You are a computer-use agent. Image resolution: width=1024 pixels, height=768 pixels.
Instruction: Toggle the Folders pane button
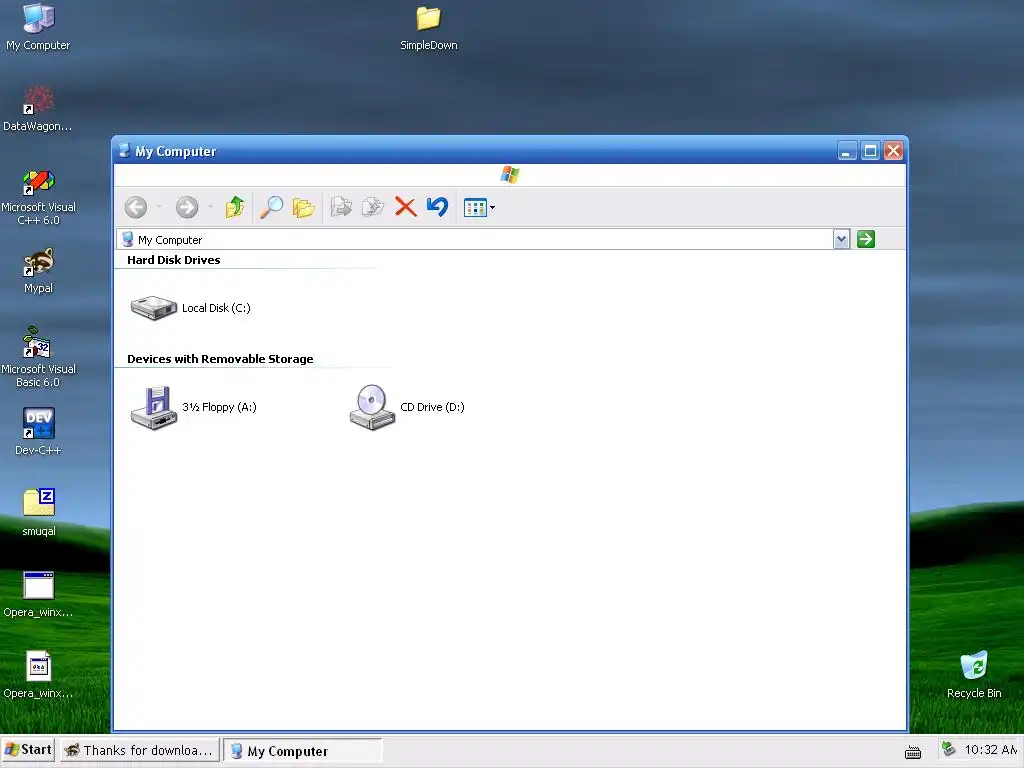click(304, 208)
